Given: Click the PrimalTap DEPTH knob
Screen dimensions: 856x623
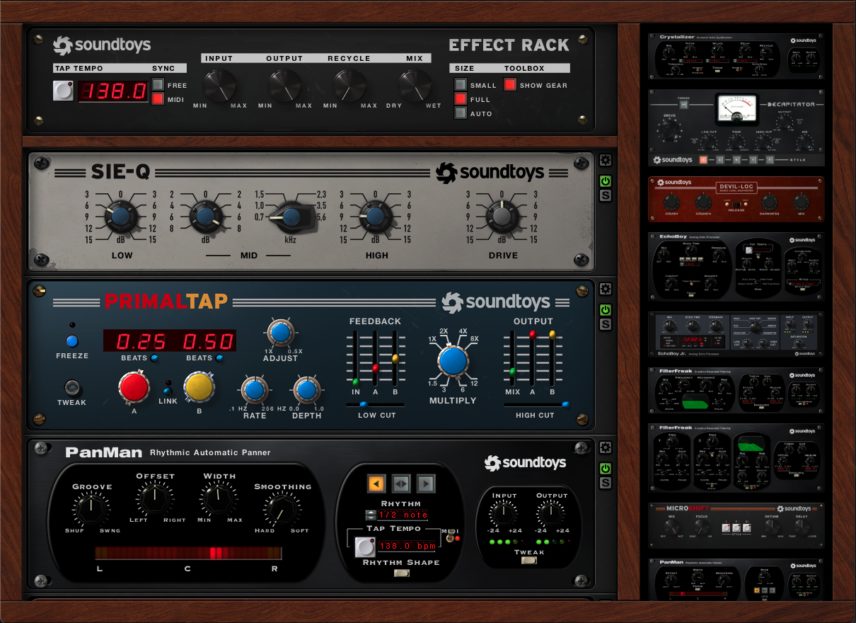Looking at the screenshot, I should tap(307, 390).
